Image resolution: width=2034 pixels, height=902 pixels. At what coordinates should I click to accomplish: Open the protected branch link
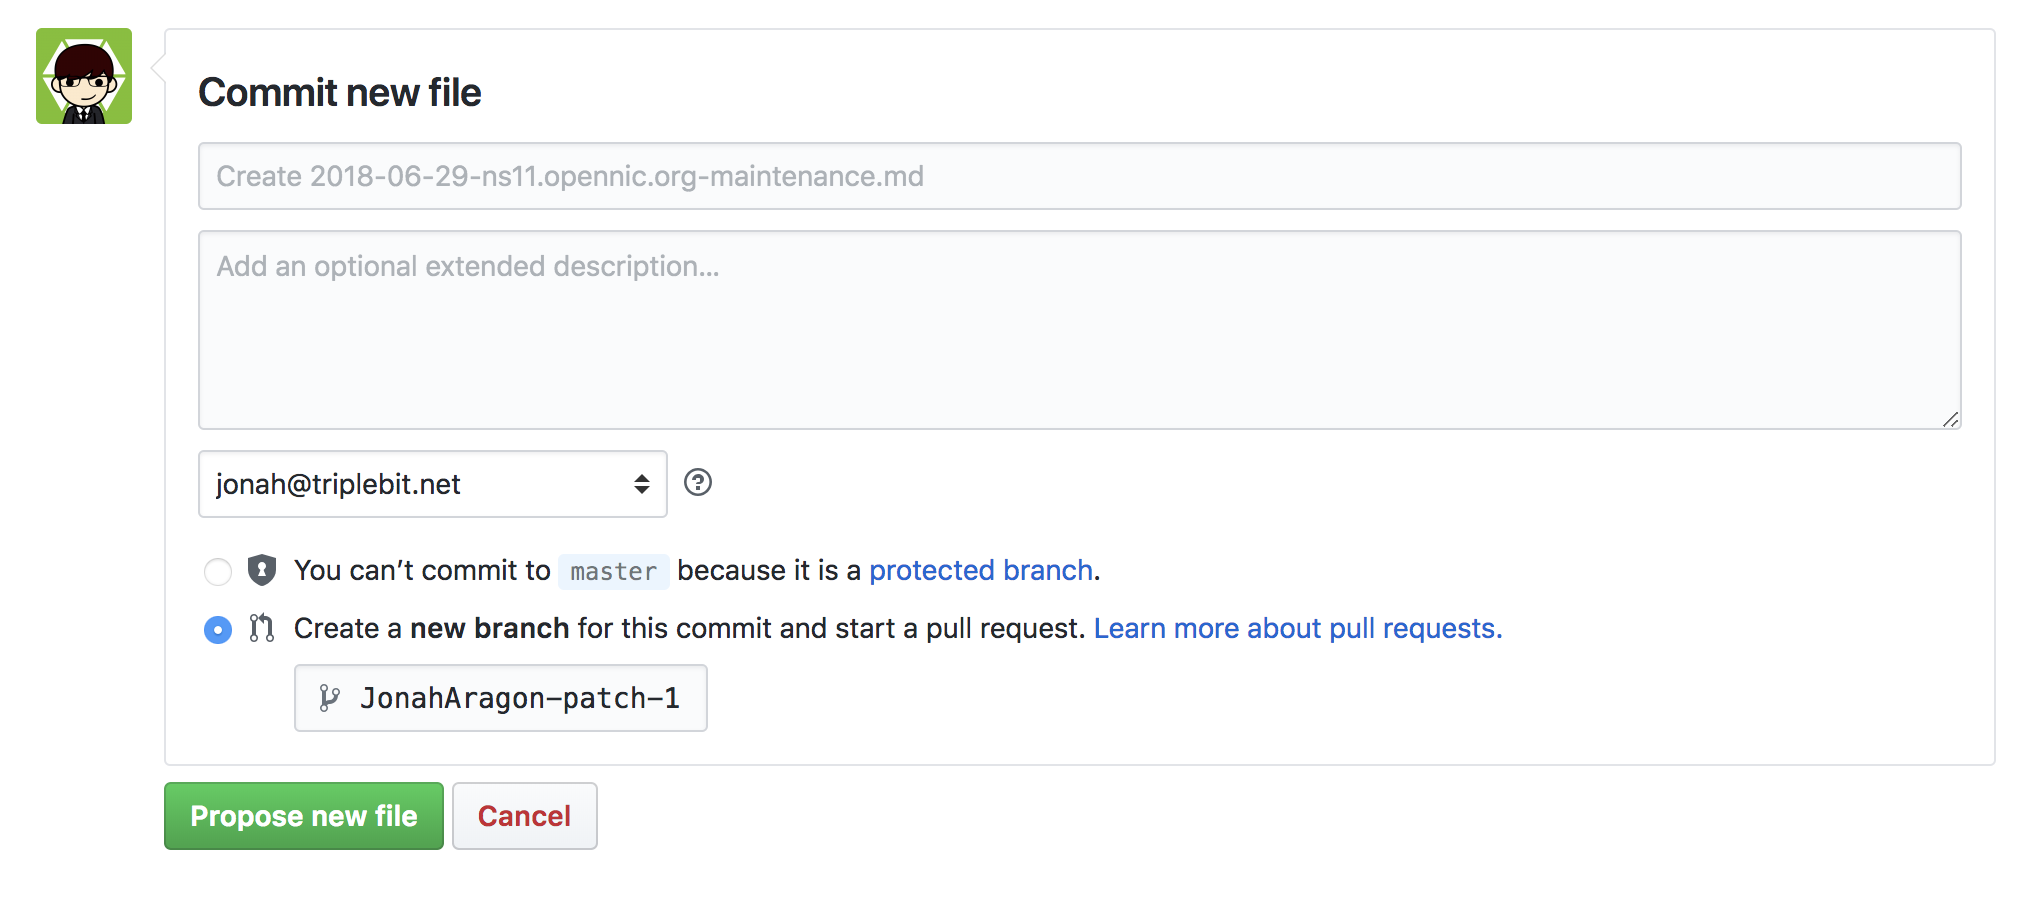click(x=980, y=570)
